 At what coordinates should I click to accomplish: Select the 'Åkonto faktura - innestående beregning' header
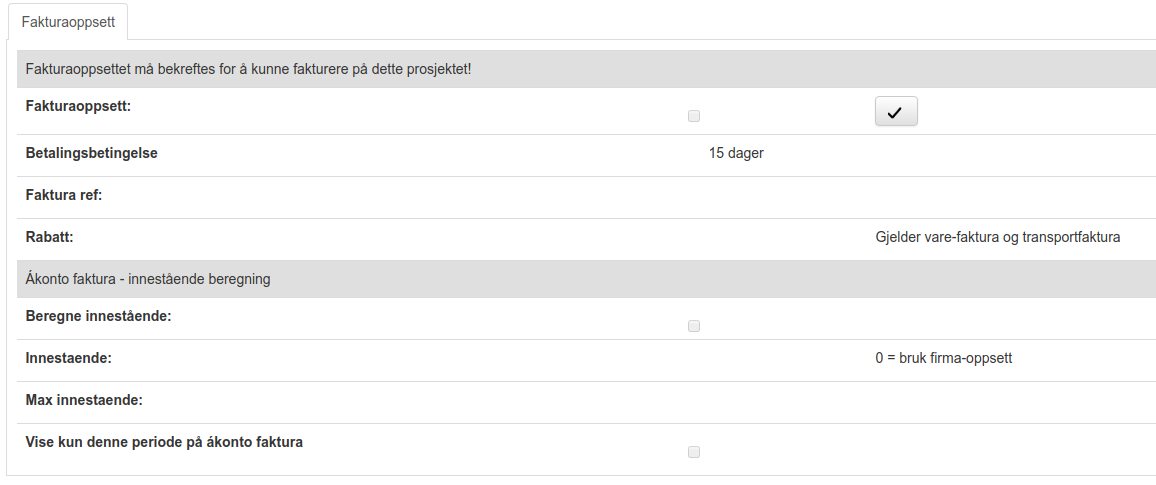(148, 279)
